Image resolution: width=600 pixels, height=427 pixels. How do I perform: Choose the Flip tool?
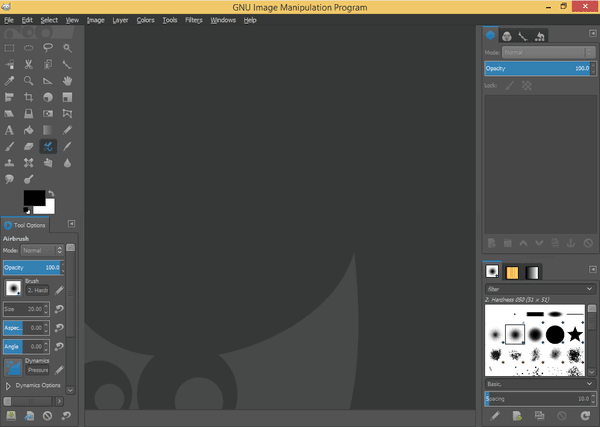(48, 114)
